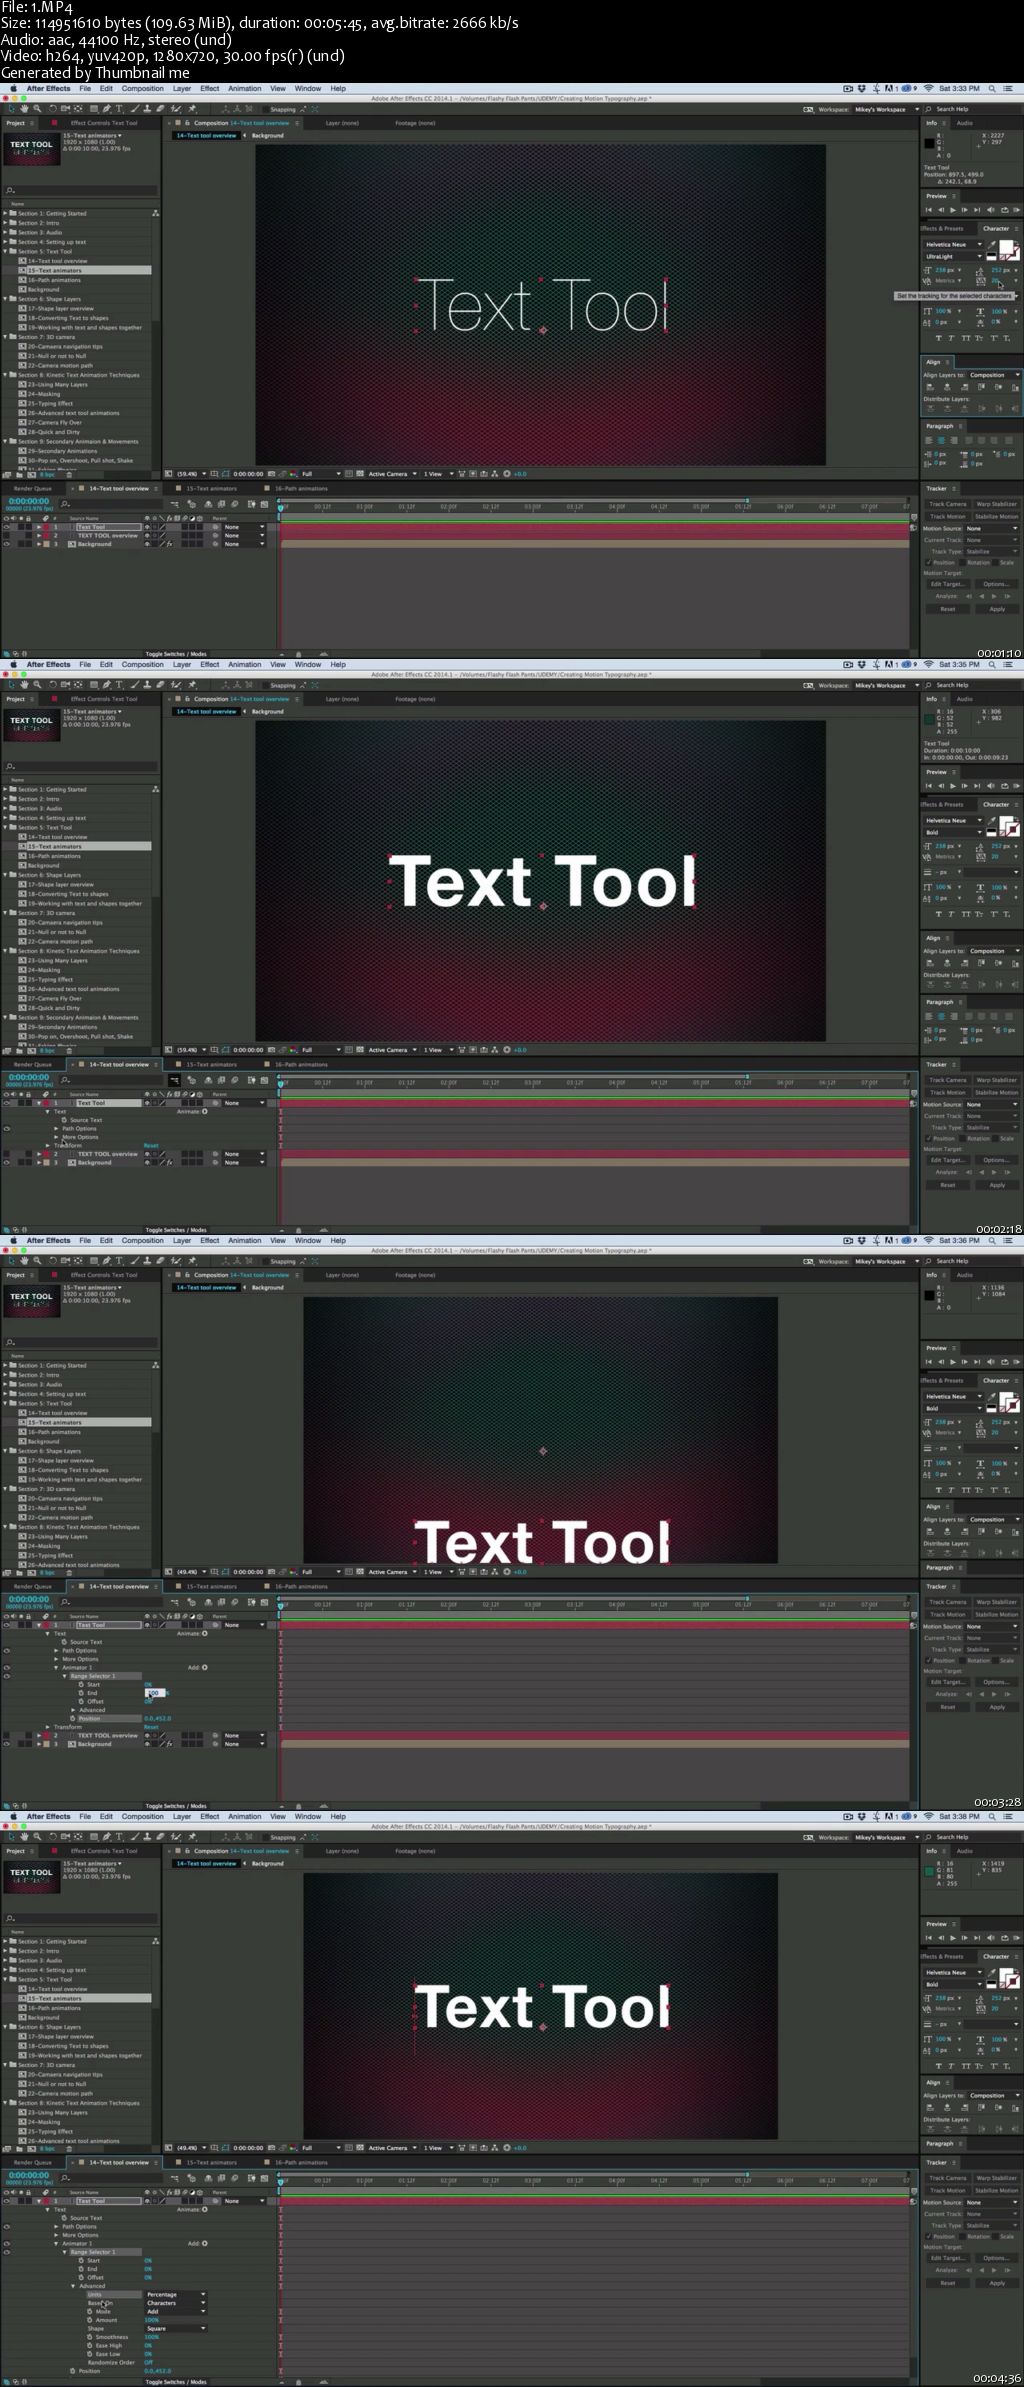
Task: Toggle the Randomize Order Off value, 00:04:36 frame
Action: [x=148, y=2362]
